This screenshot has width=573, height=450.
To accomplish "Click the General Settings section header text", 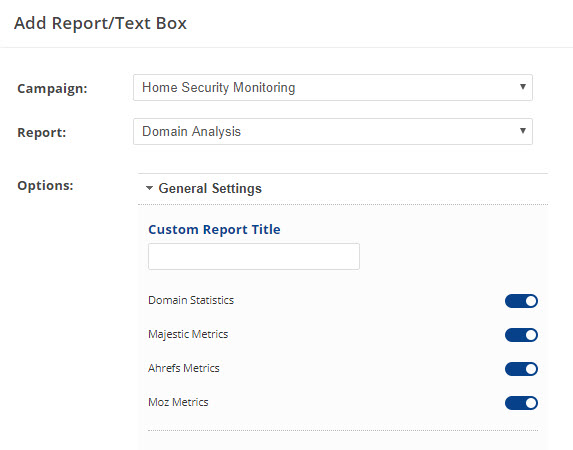I will [x=210, y=189].
